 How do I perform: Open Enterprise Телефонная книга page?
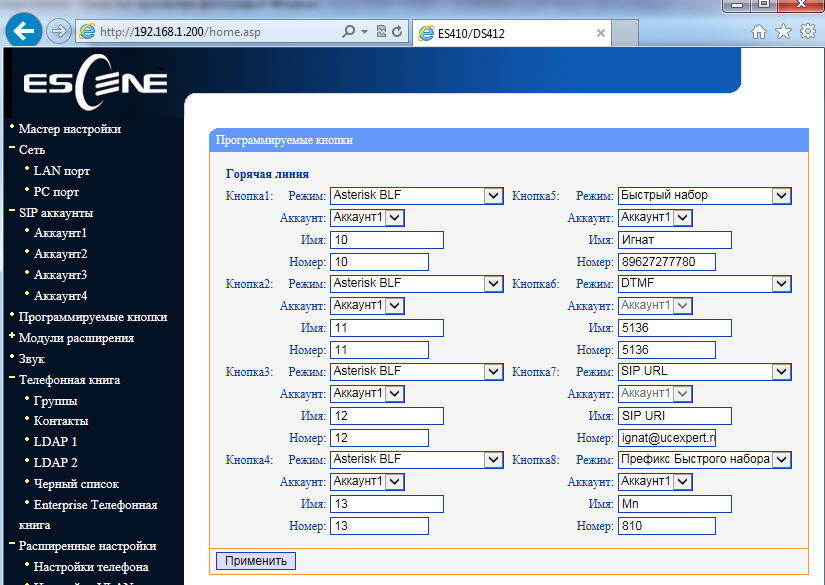(95, 505)
